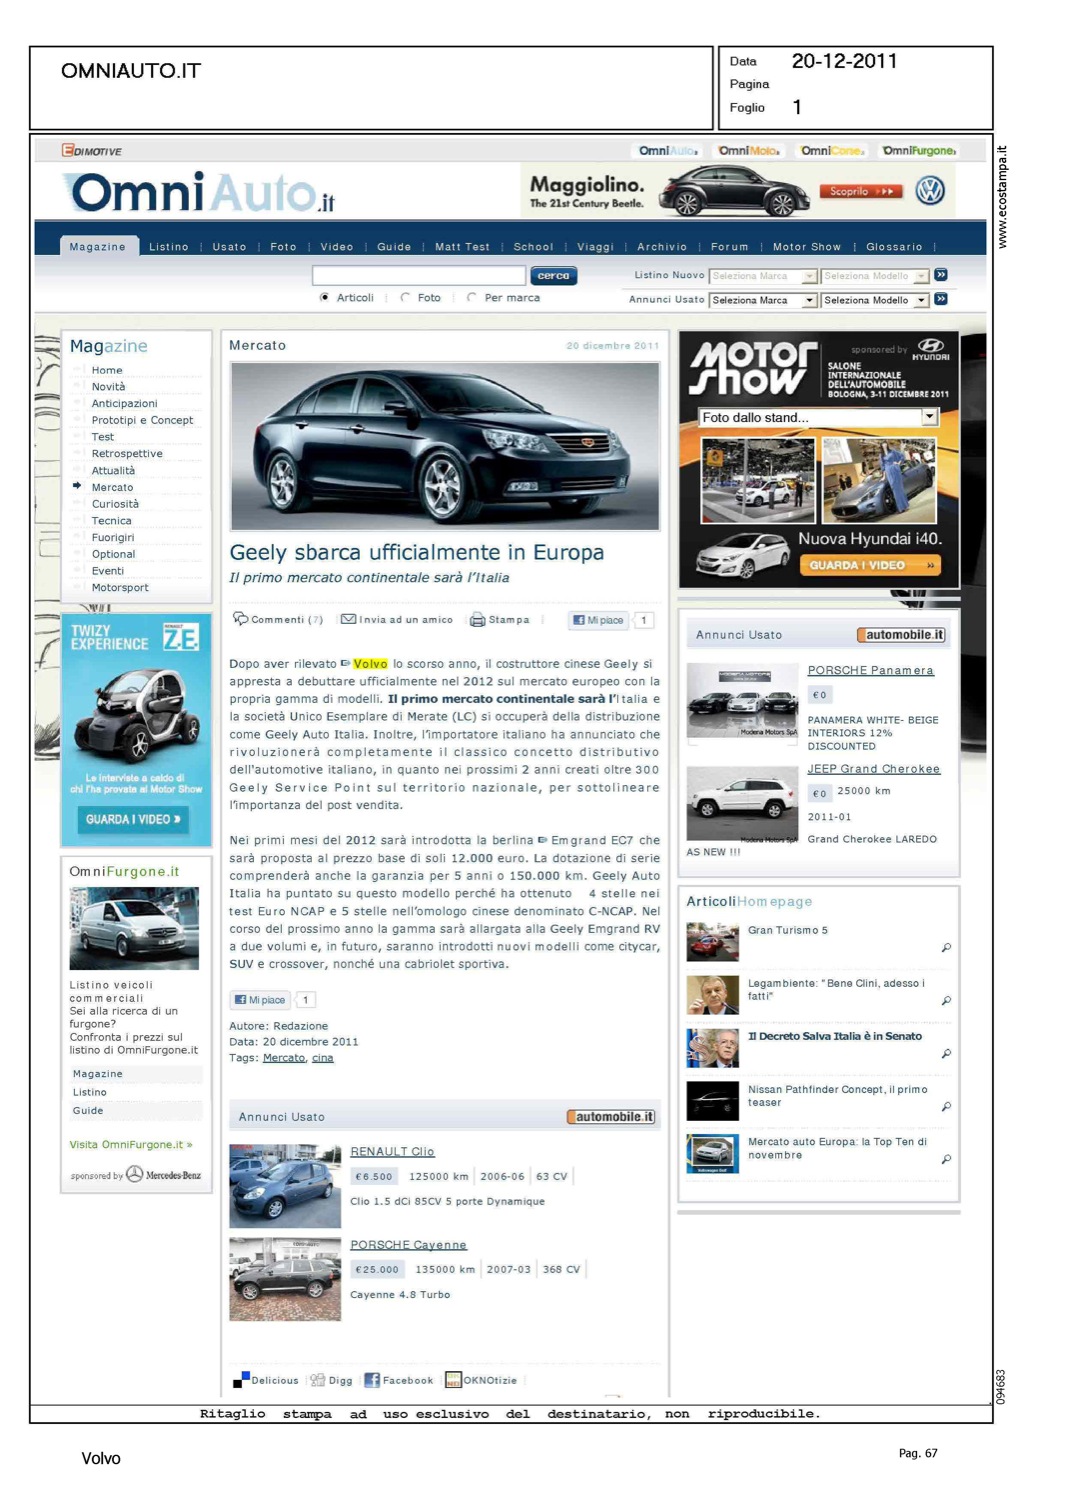1069x1500 pixels.
Task: Open the RENAULT Clio listing link
Action: click(392, 1152)
